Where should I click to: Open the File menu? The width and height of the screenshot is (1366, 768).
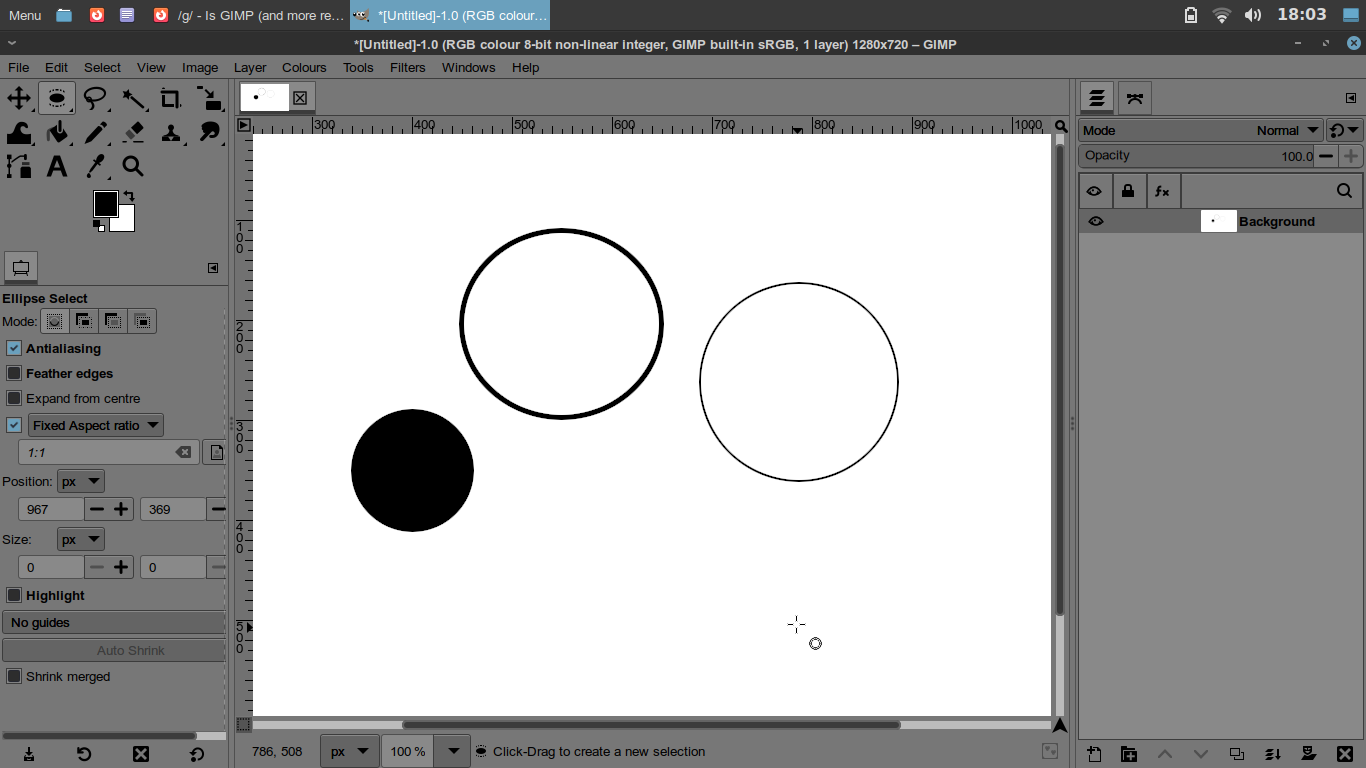click(18, 67)
